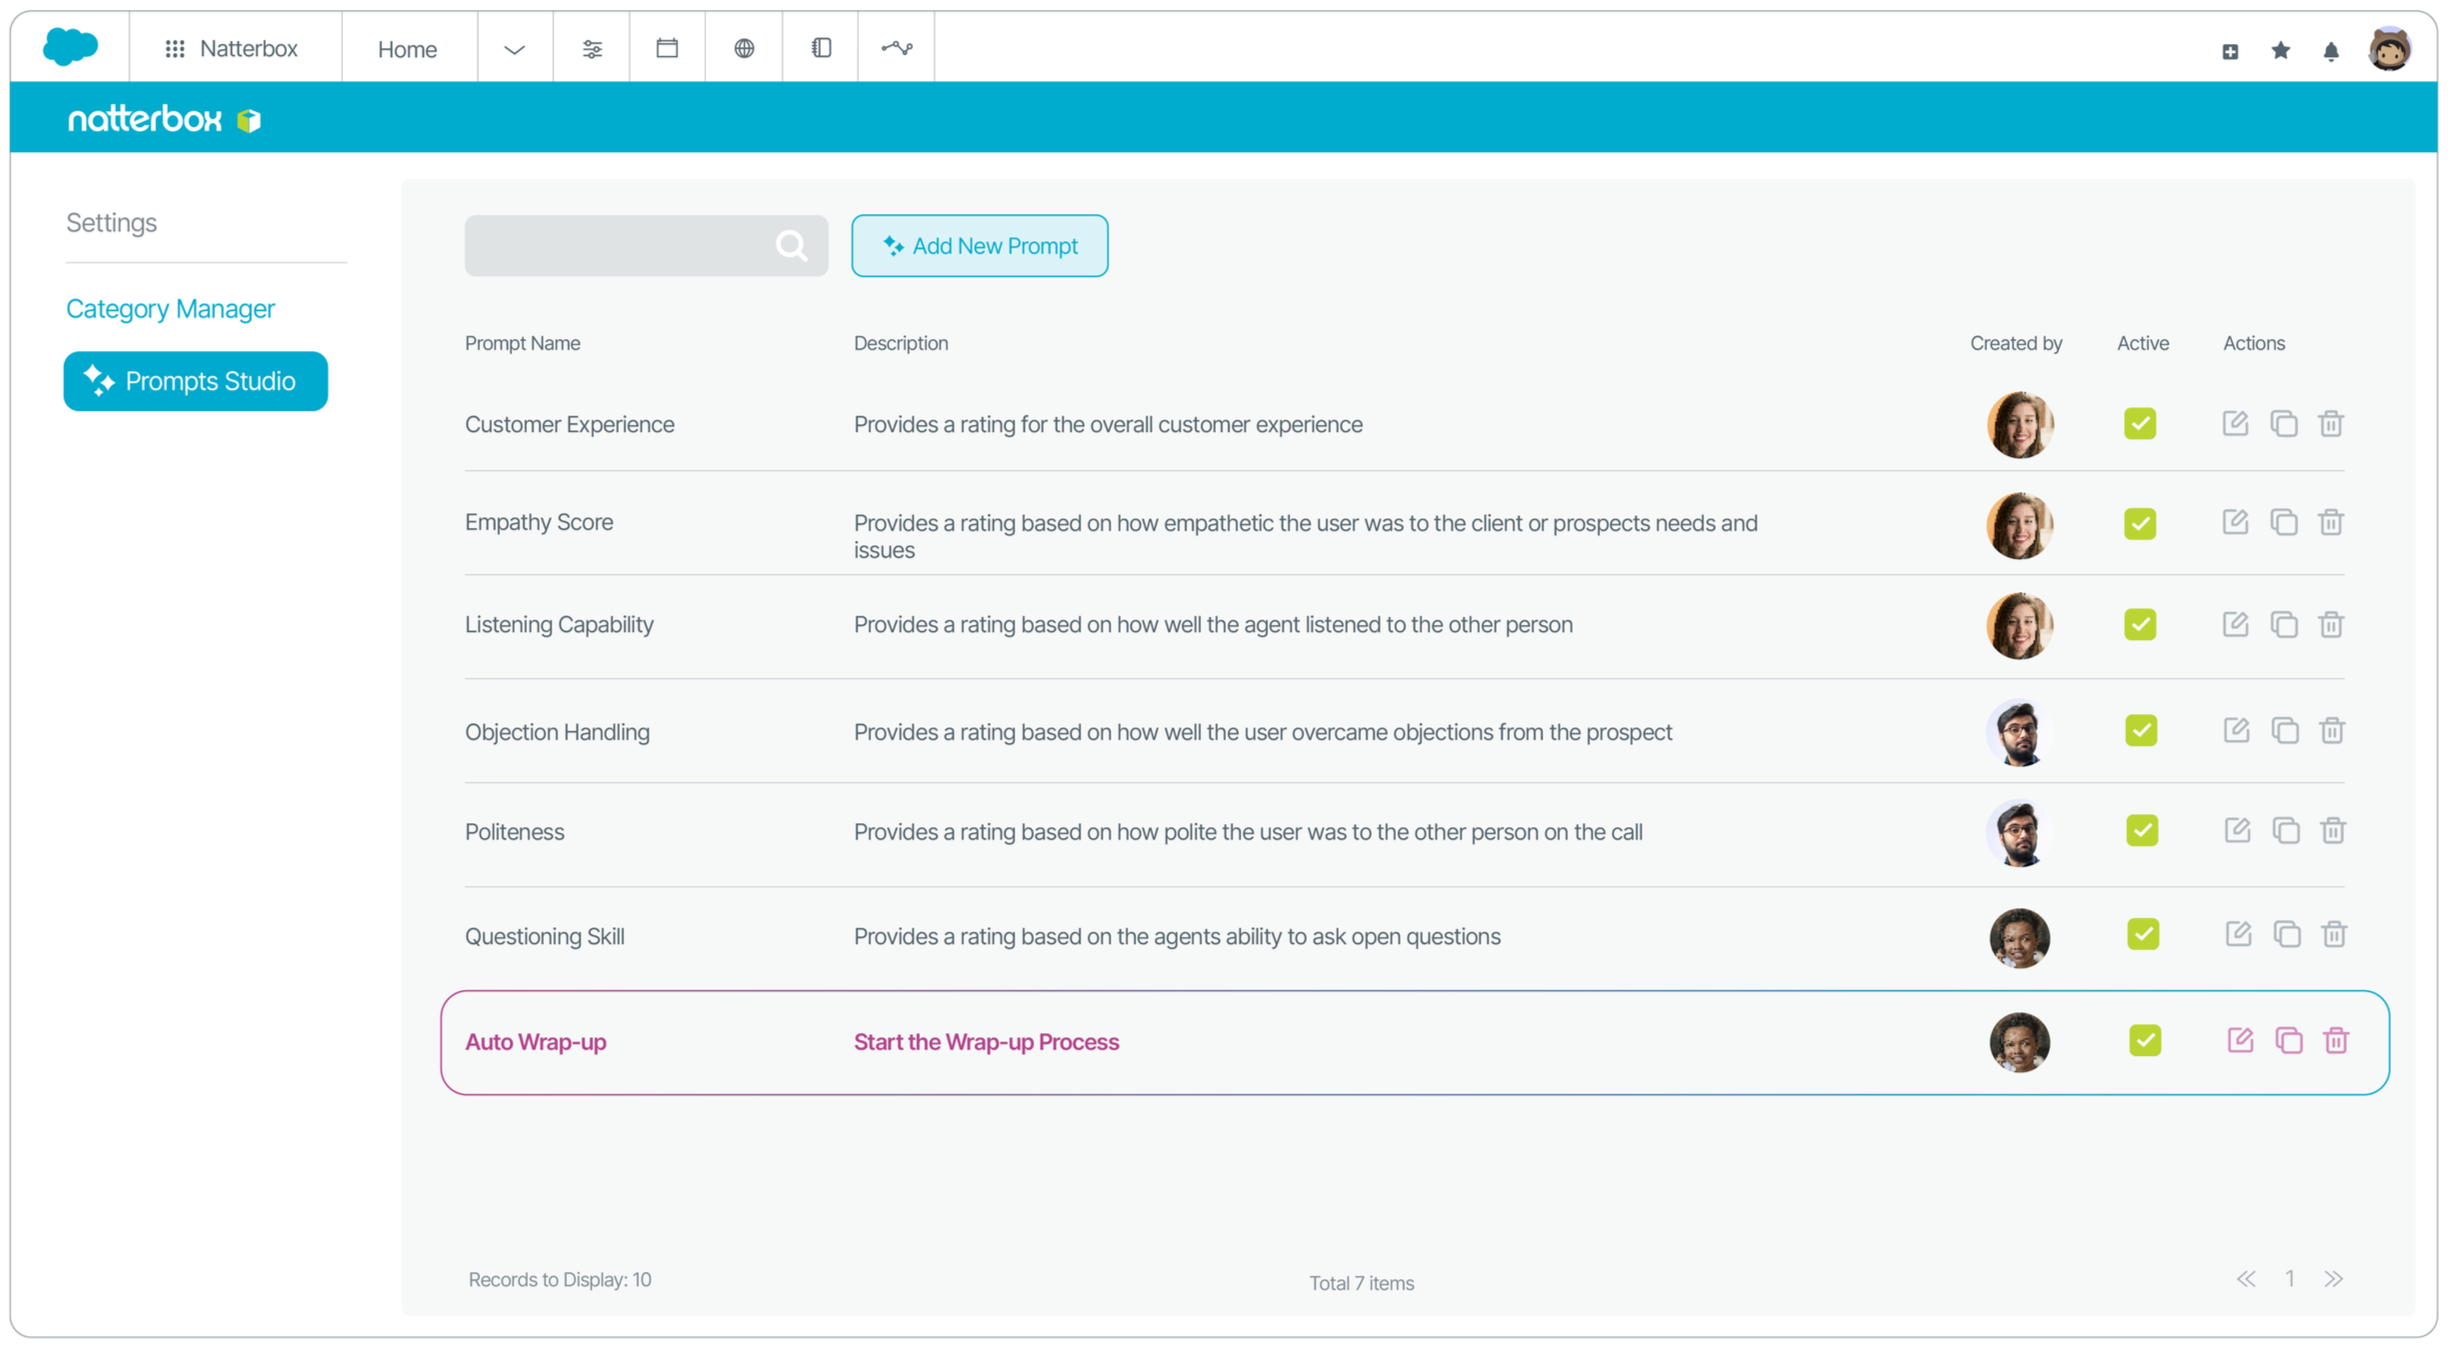Open the notifications bell

point(2331,51)
